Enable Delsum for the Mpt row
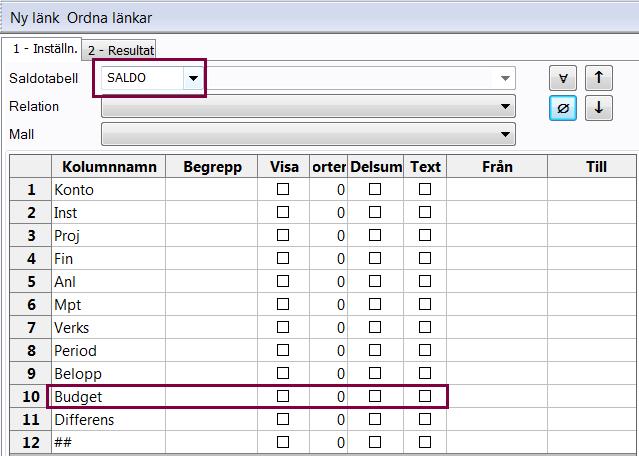639x456 pixels. (x=375, y=304)
